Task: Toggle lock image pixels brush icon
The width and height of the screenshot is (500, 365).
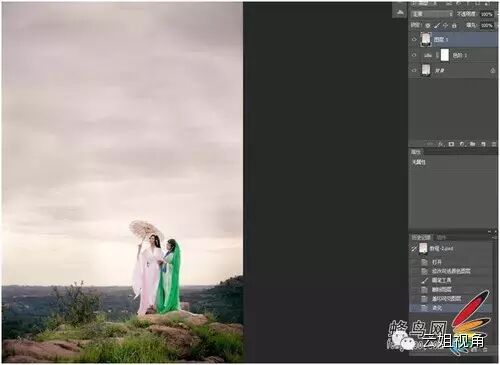Action: (x=437, y=25)
